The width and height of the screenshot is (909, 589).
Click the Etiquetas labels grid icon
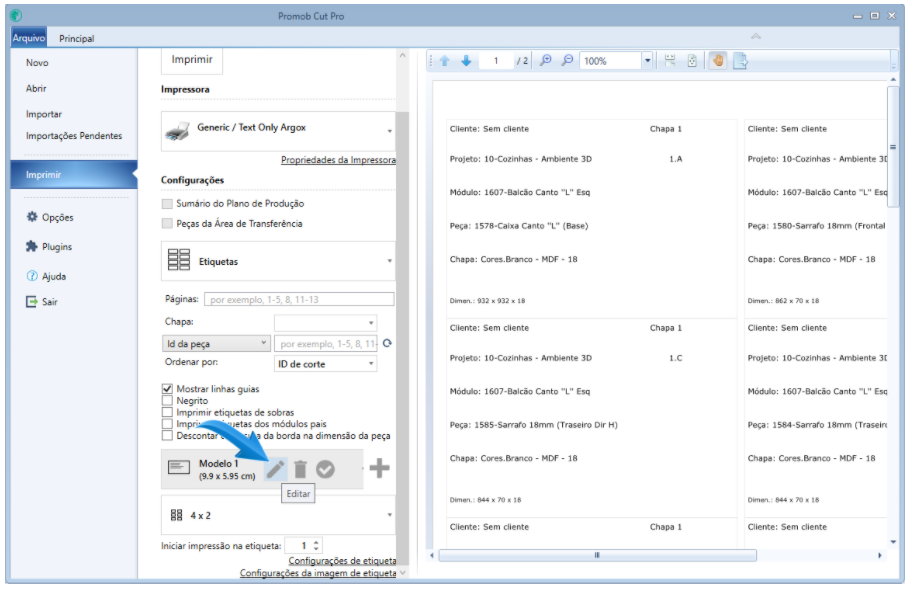coord(179,260)
